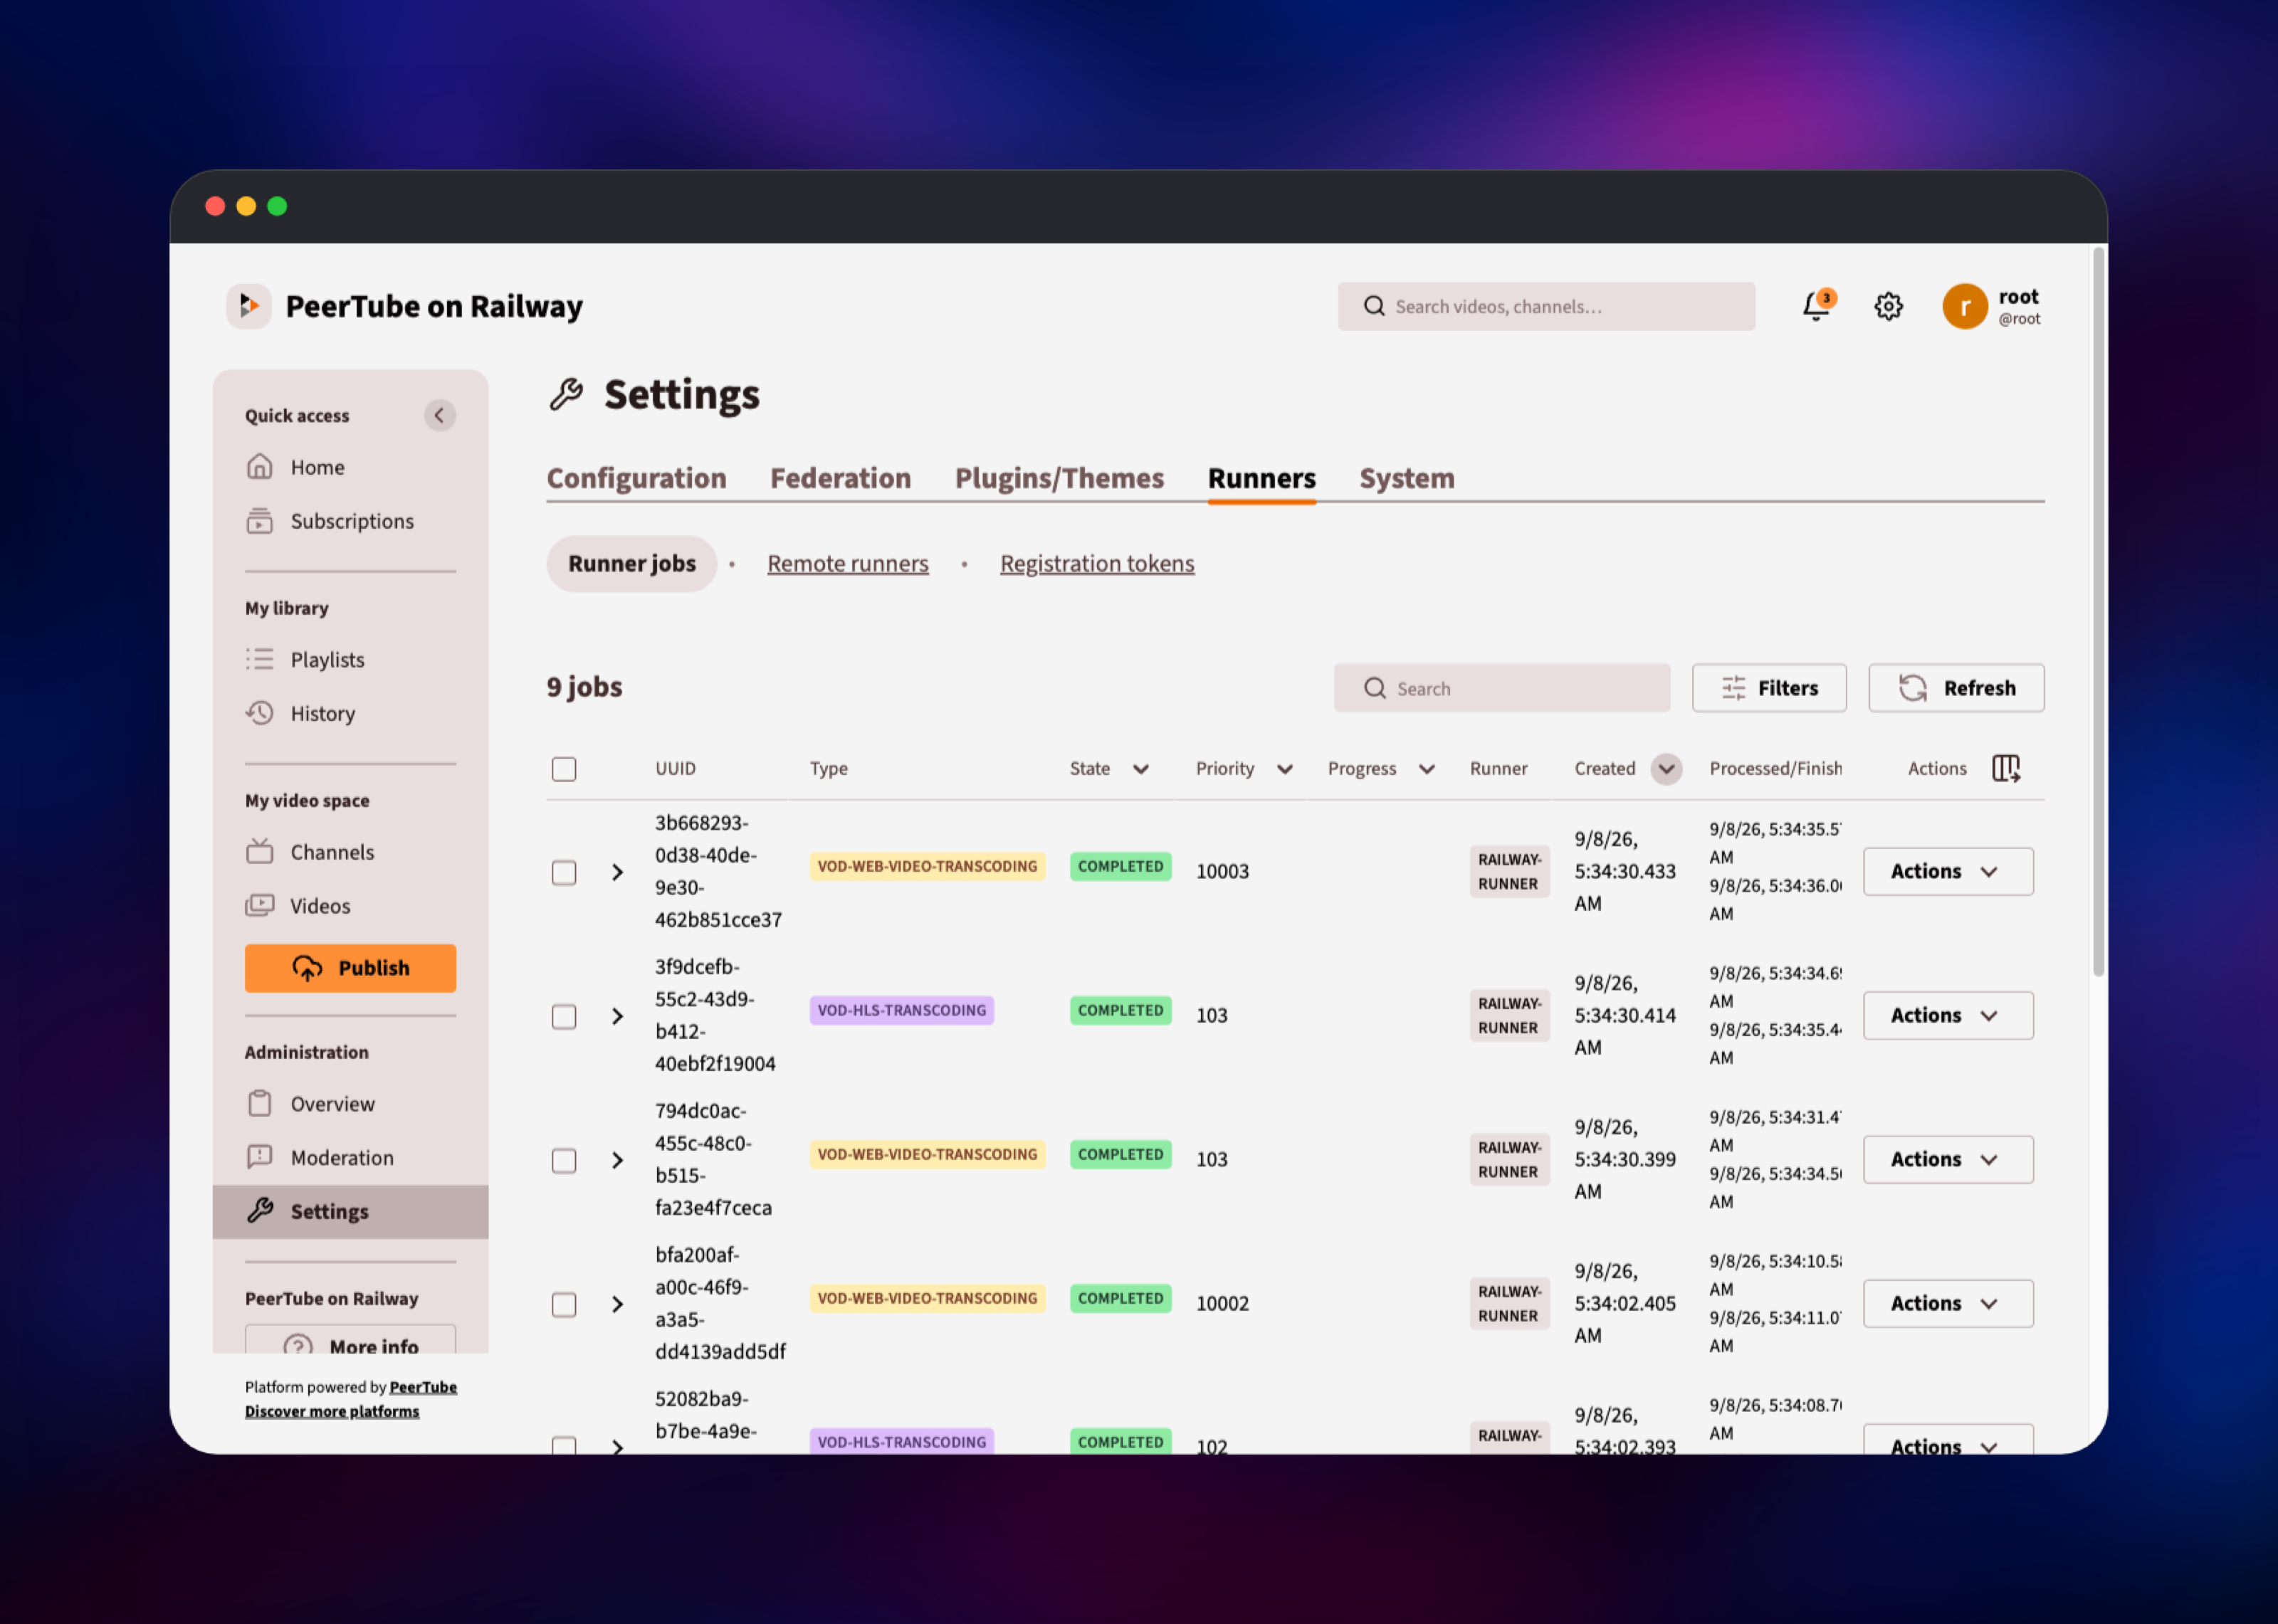Click the magnifier in jobs search

pyautogui.click(x=1375, y=688)
